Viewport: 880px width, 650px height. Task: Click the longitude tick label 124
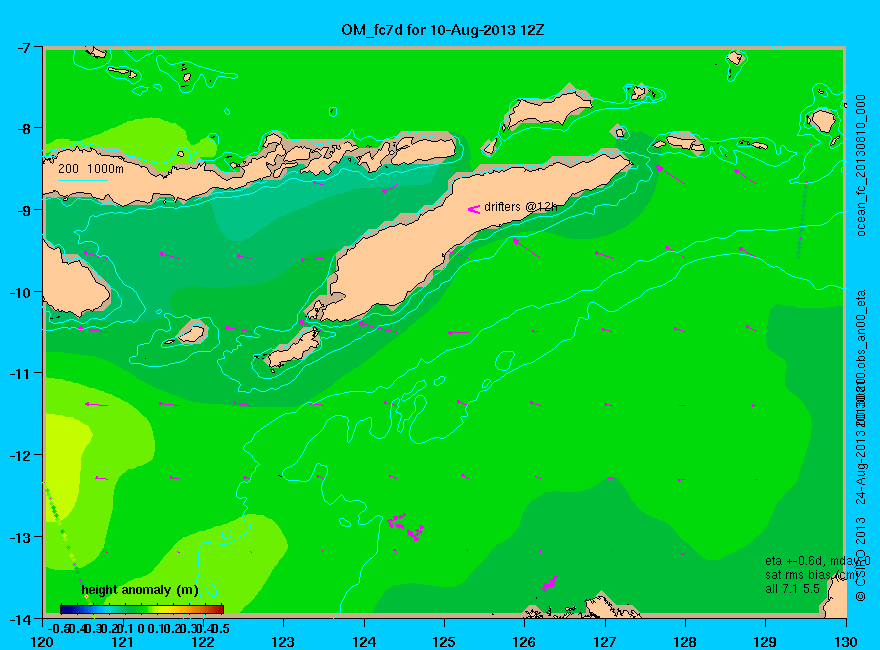click(364, 642)
